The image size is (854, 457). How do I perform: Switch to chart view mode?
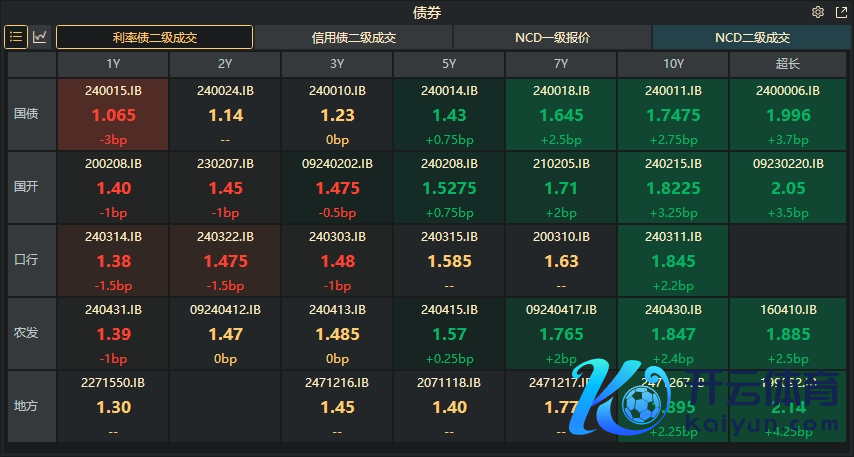40,37
